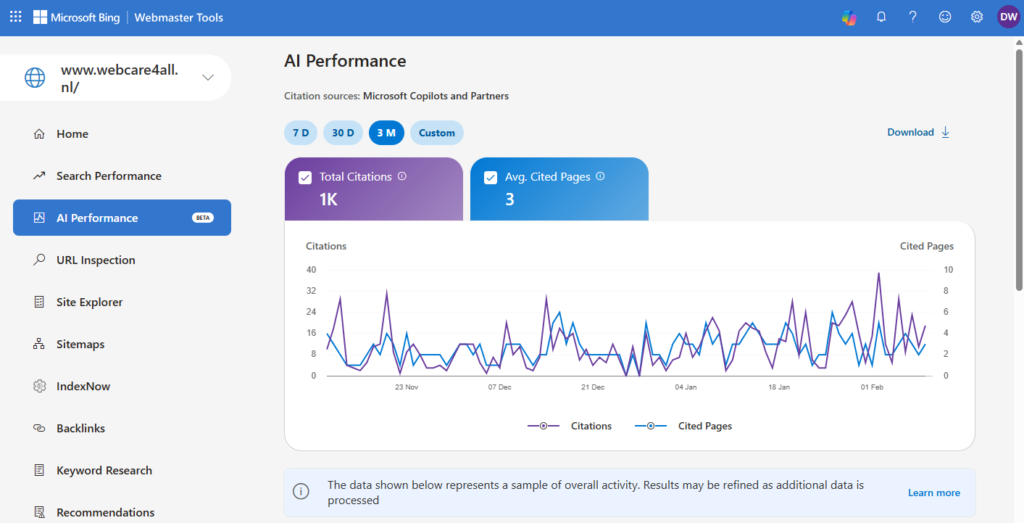Screen dimensions: 1024x523
Task: Click the AI Performance chart icon
Action: coord(39,217)
